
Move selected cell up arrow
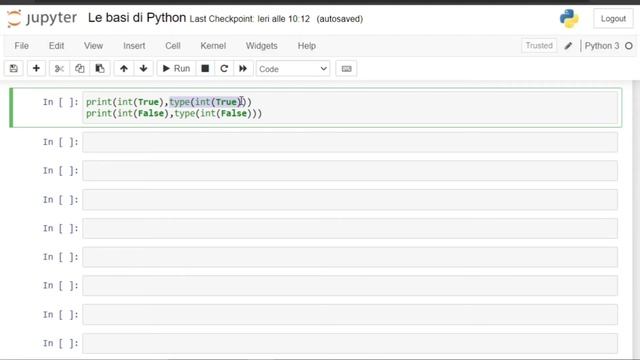point(124,69)
